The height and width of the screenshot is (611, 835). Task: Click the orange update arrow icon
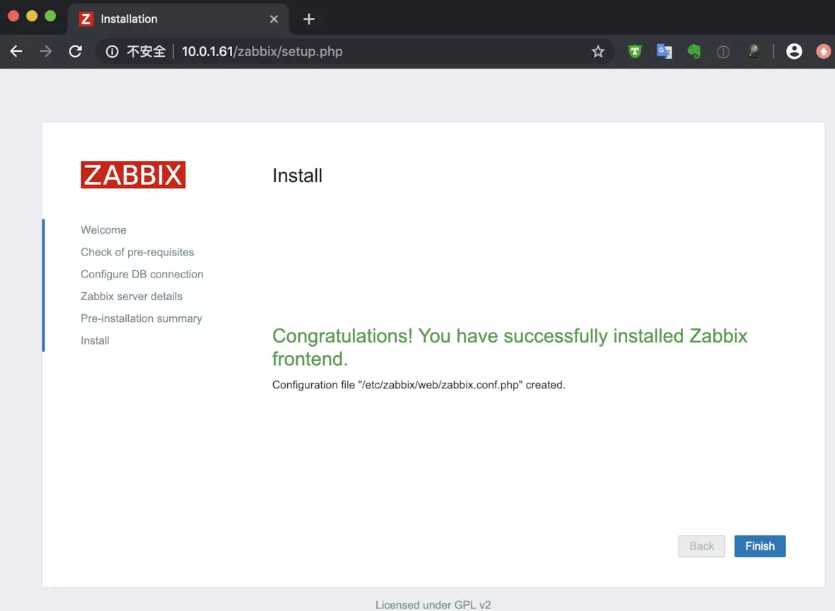pos(823,52)
